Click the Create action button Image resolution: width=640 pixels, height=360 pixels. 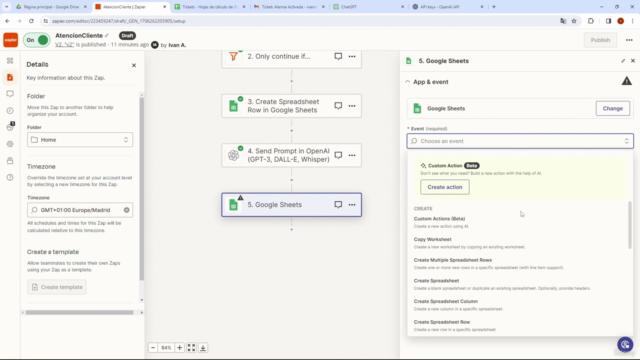click(444, 187)
